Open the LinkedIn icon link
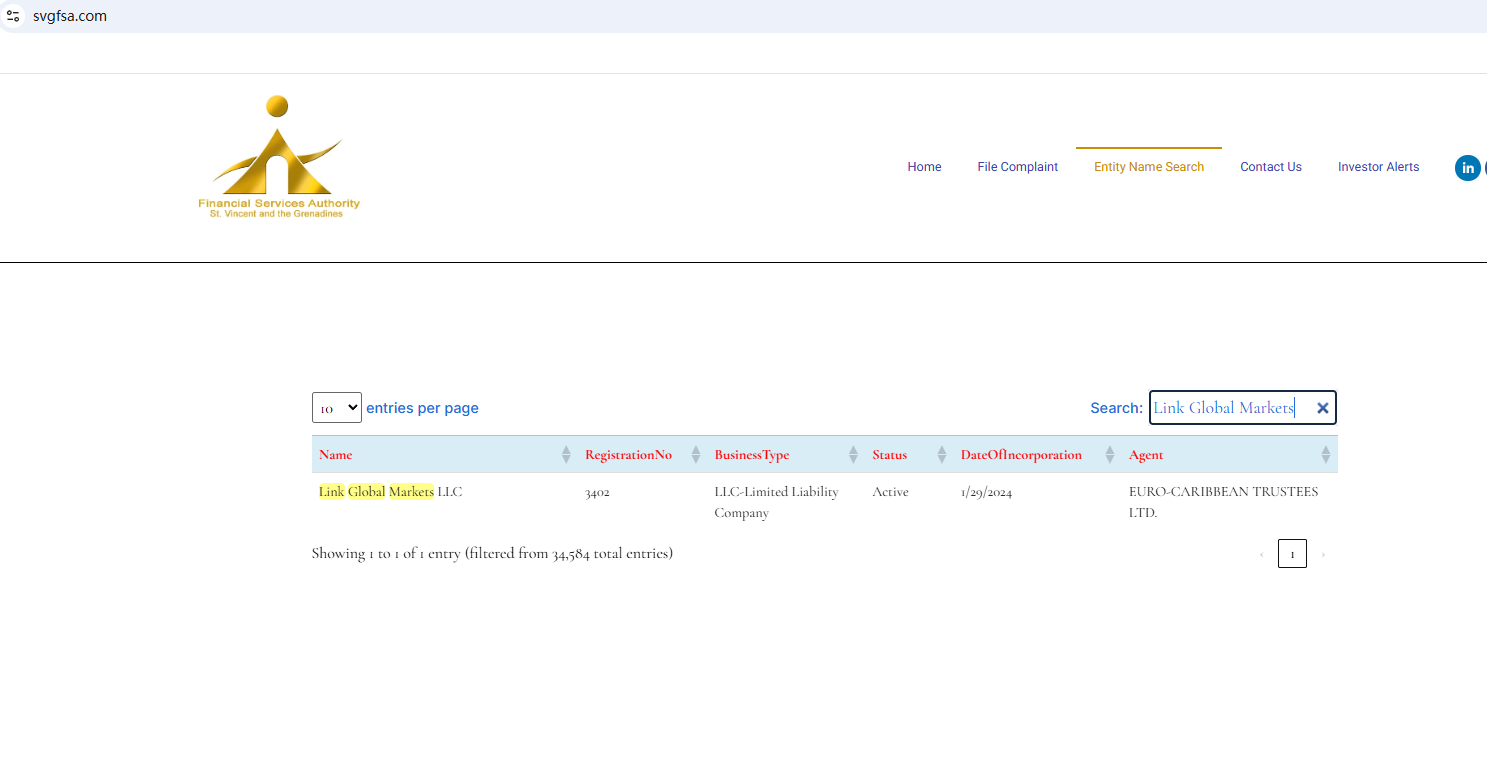The width and height of the screenshot is (1487, 769). point(1467,168)
